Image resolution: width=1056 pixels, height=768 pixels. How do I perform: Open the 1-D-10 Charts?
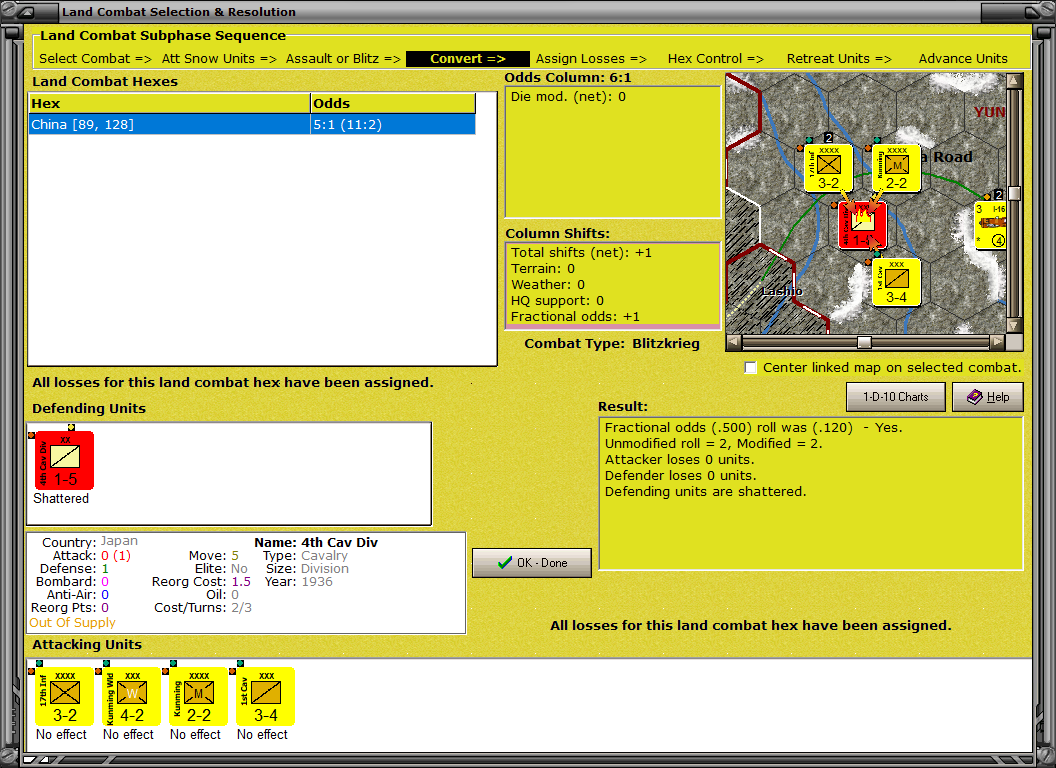896,397
